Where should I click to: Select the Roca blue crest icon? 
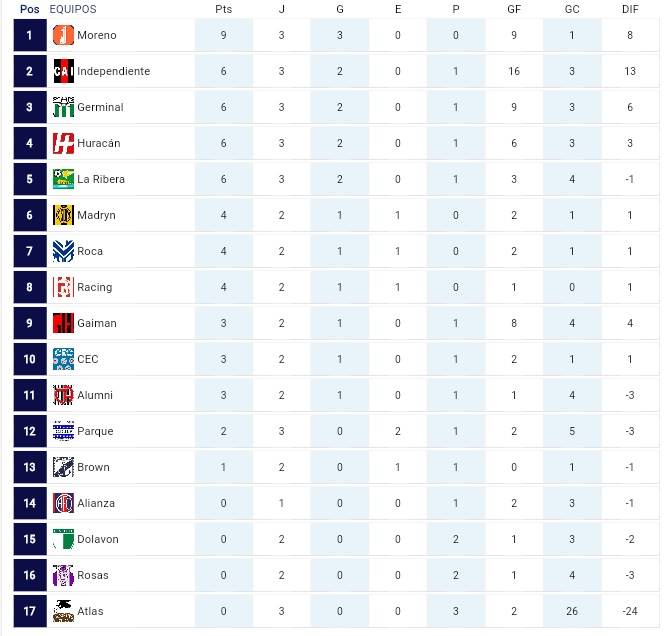pyautogui.click(x=63, y=251)
